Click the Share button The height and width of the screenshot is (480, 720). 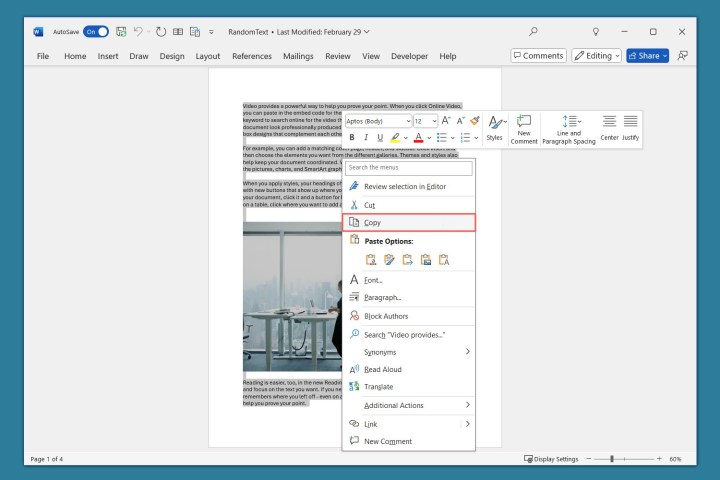point(647,56)
